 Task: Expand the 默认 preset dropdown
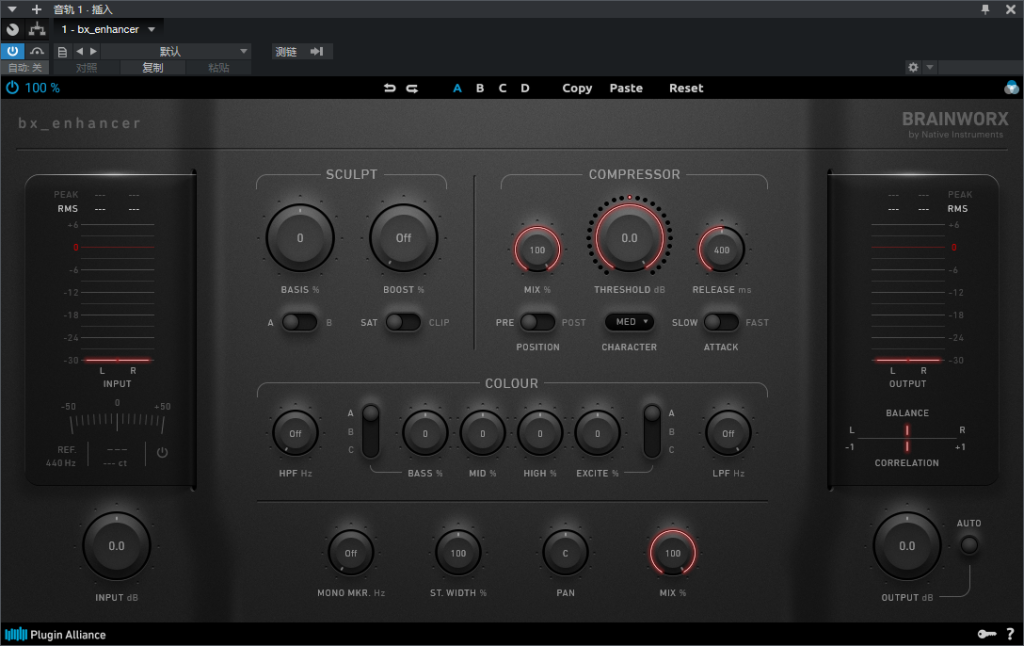[x=176, y=52]
